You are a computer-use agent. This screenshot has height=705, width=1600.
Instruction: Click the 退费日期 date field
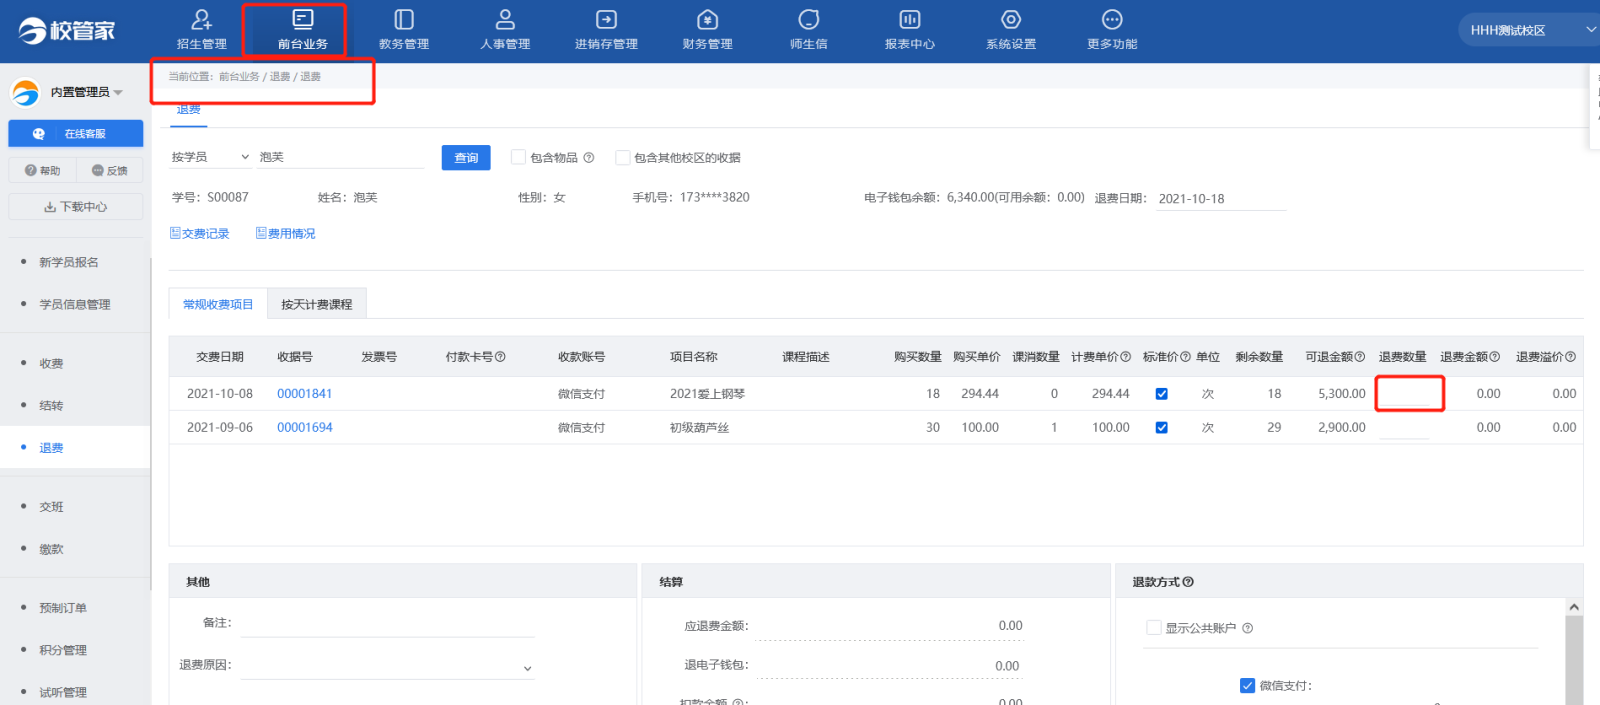click(1221, 199)
